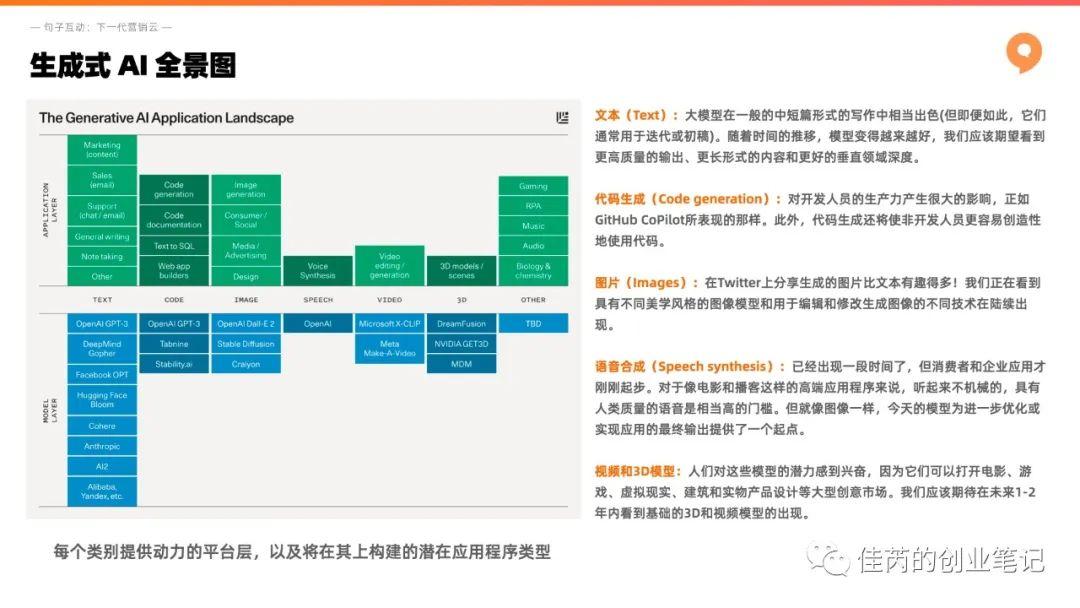
Task: Click the orange heading 图片（Images）
Action: click(647, 283)
